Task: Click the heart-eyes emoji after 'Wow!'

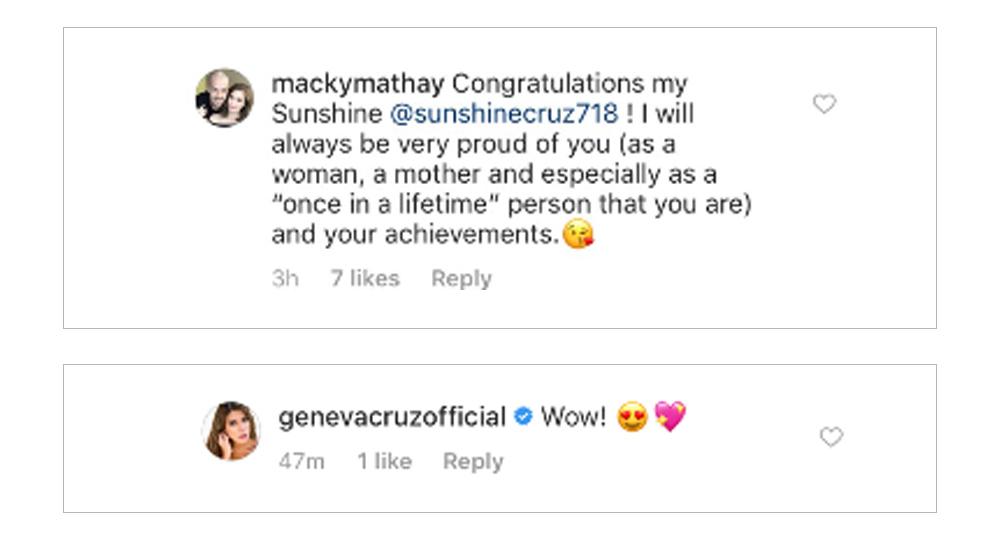Action: point(632,417)
